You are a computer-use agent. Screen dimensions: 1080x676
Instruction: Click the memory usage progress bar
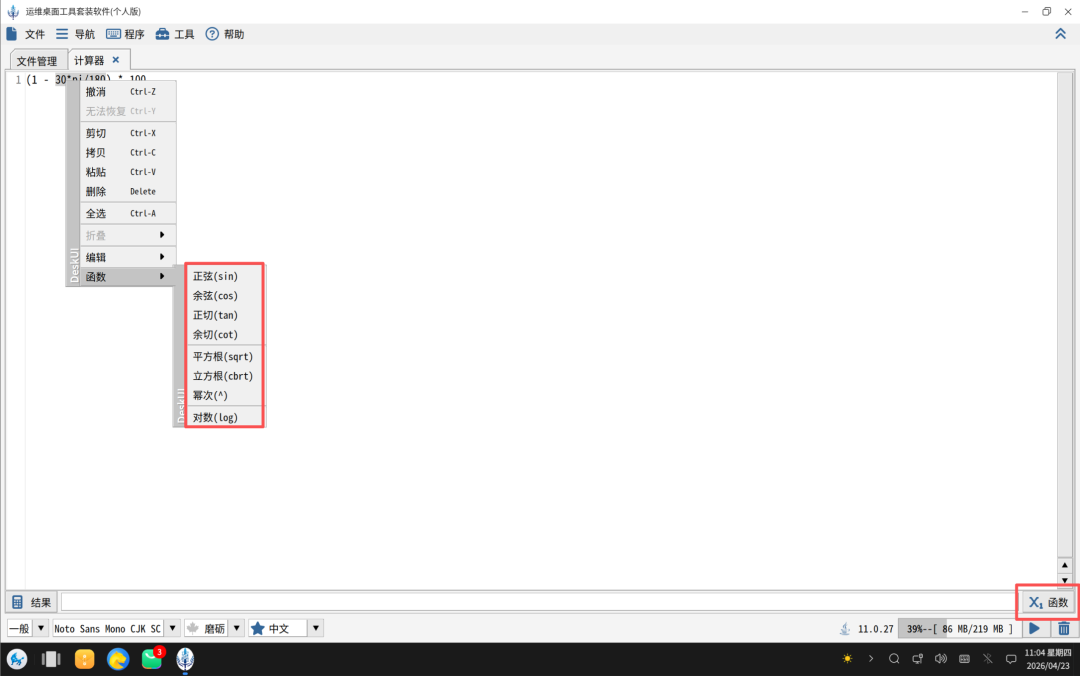[959, 628]
